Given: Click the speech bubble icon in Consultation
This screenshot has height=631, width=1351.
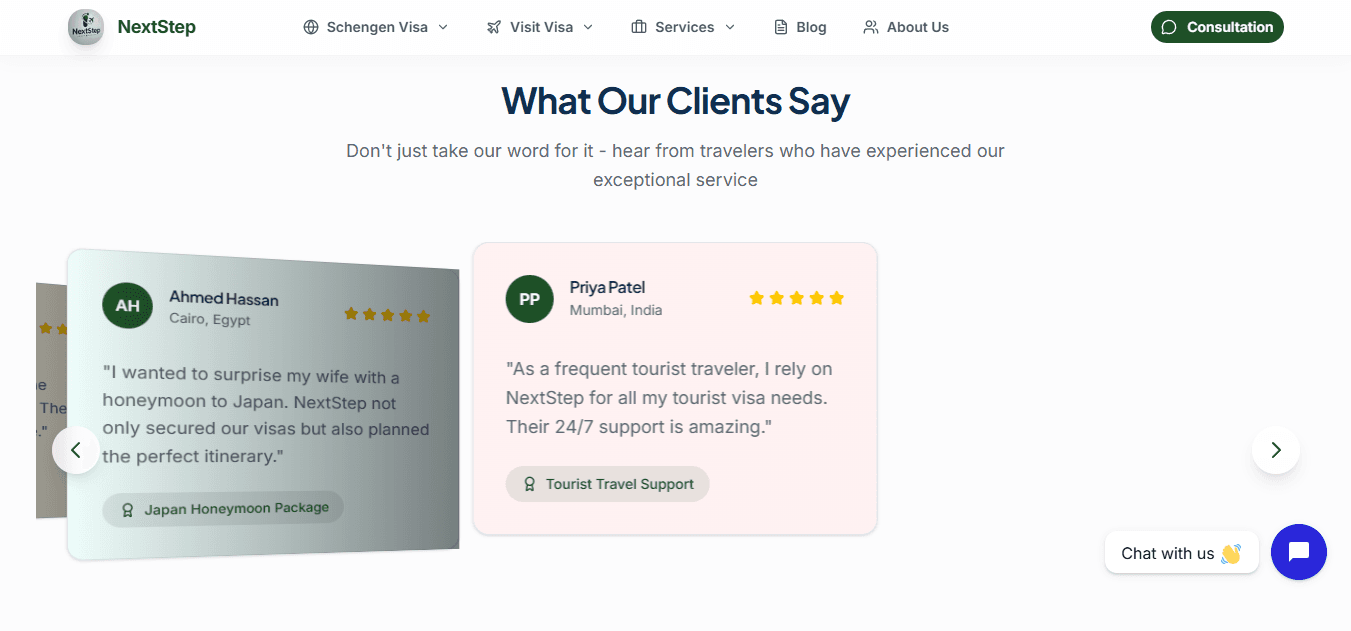Looking at the screenshot, I should tap(1169, 27).
